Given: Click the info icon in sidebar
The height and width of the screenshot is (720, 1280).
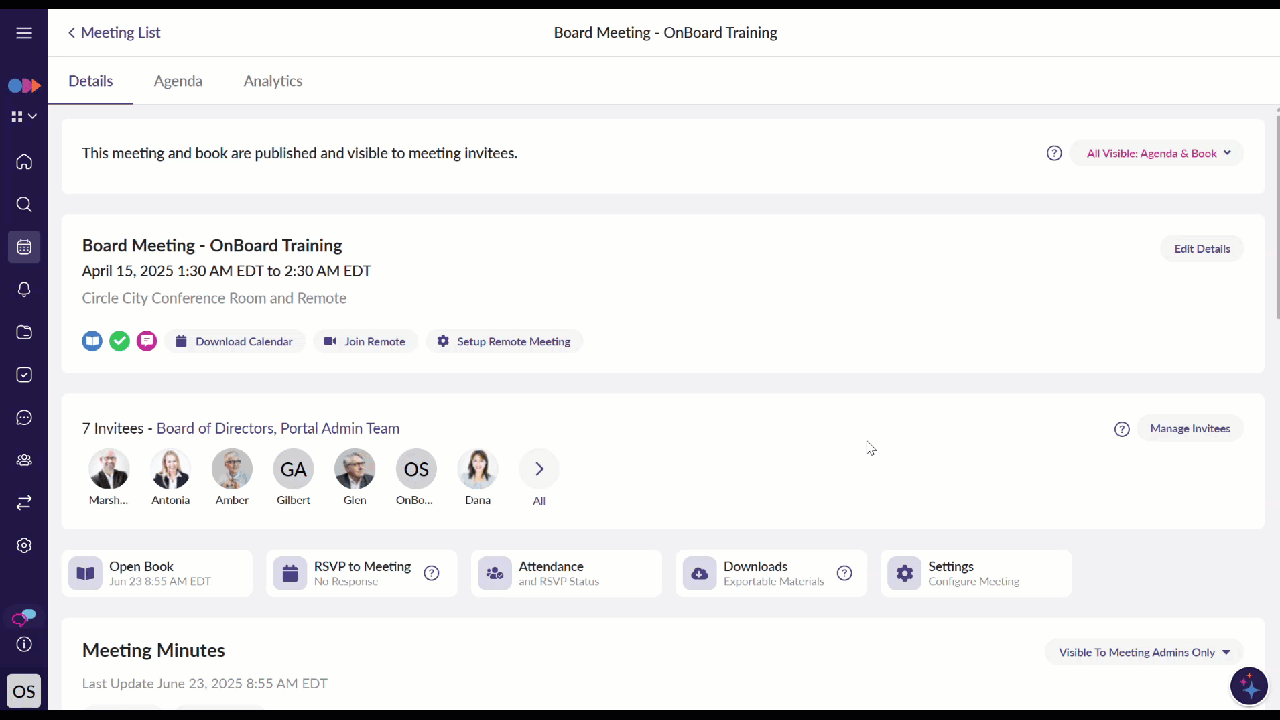Looking at the screenshot, I should pos(24,645).
